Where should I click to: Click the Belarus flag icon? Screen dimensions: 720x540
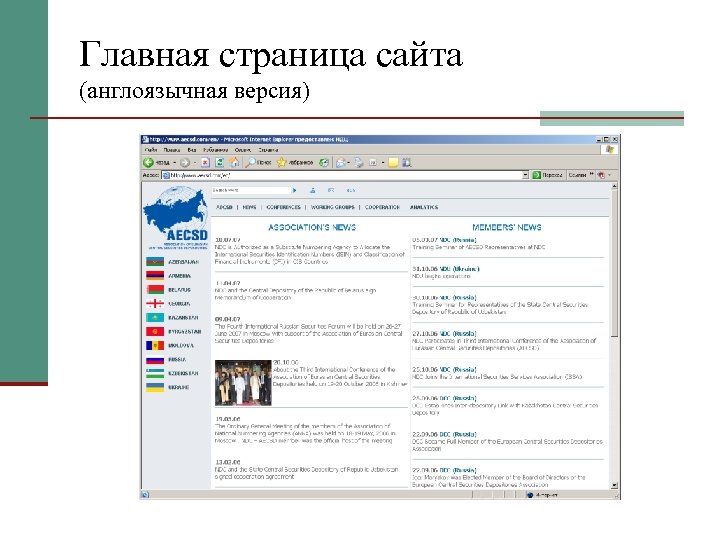[155, 290]
